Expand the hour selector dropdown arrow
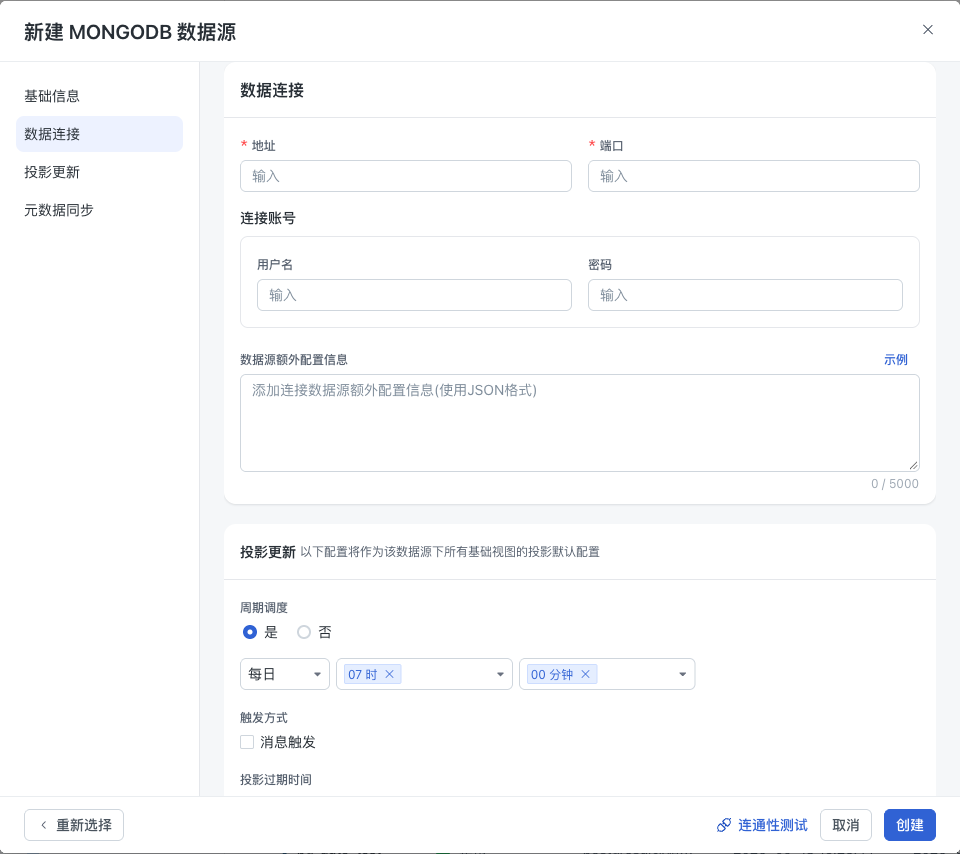Screen dimensions: 960x854 pos(500,674)
